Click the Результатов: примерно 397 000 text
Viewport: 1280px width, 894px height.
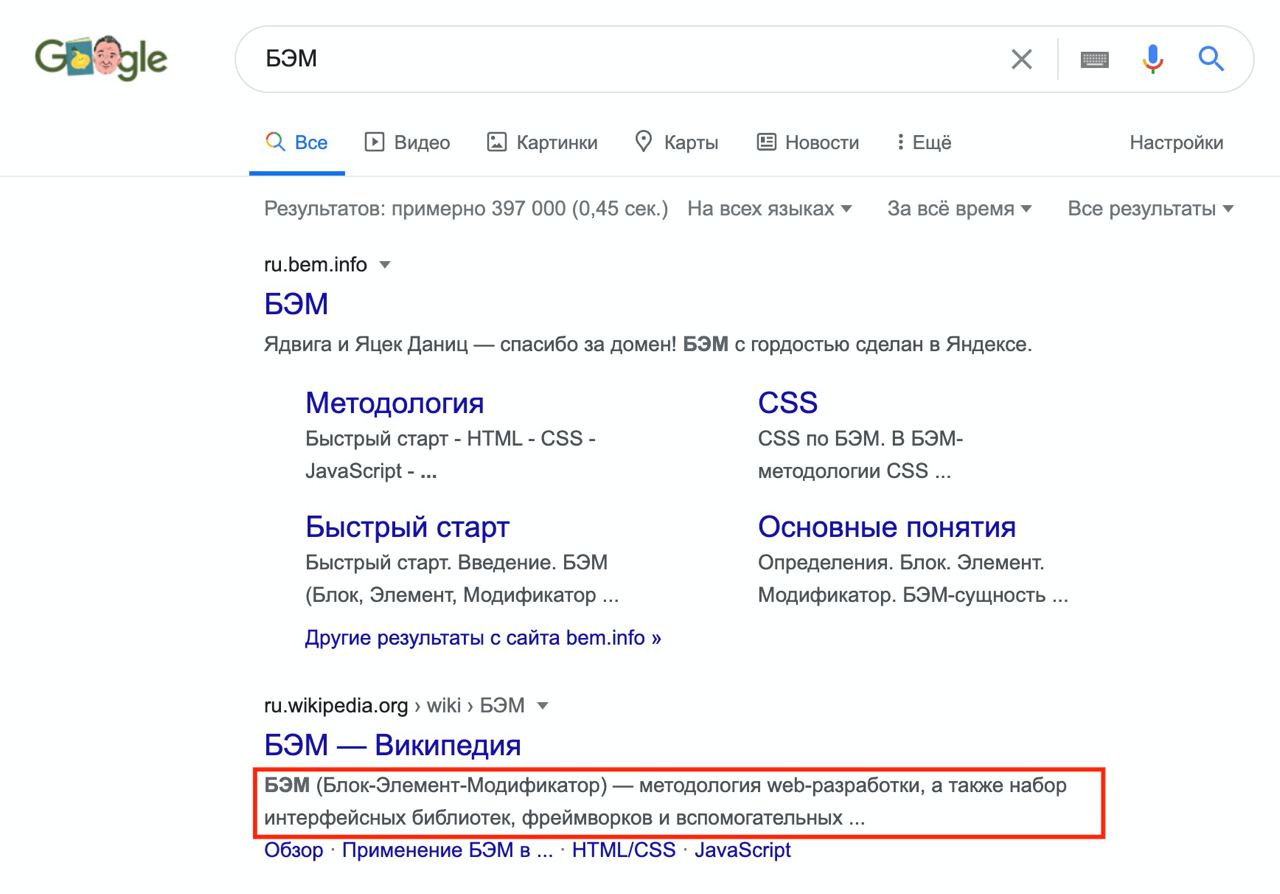click(466, 209)
